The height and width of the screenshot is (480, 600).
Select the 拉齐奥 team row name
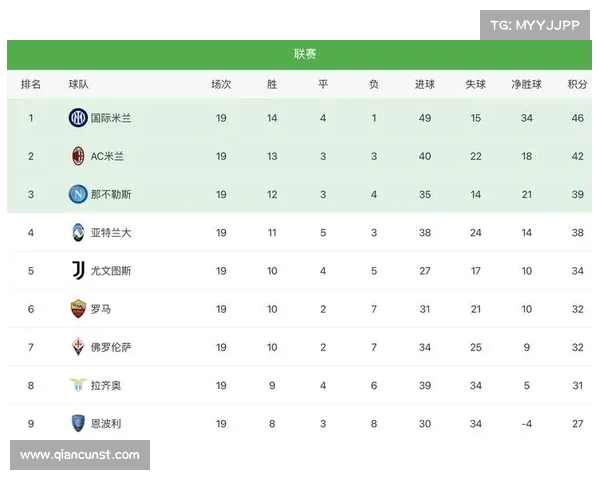[106, 385]
